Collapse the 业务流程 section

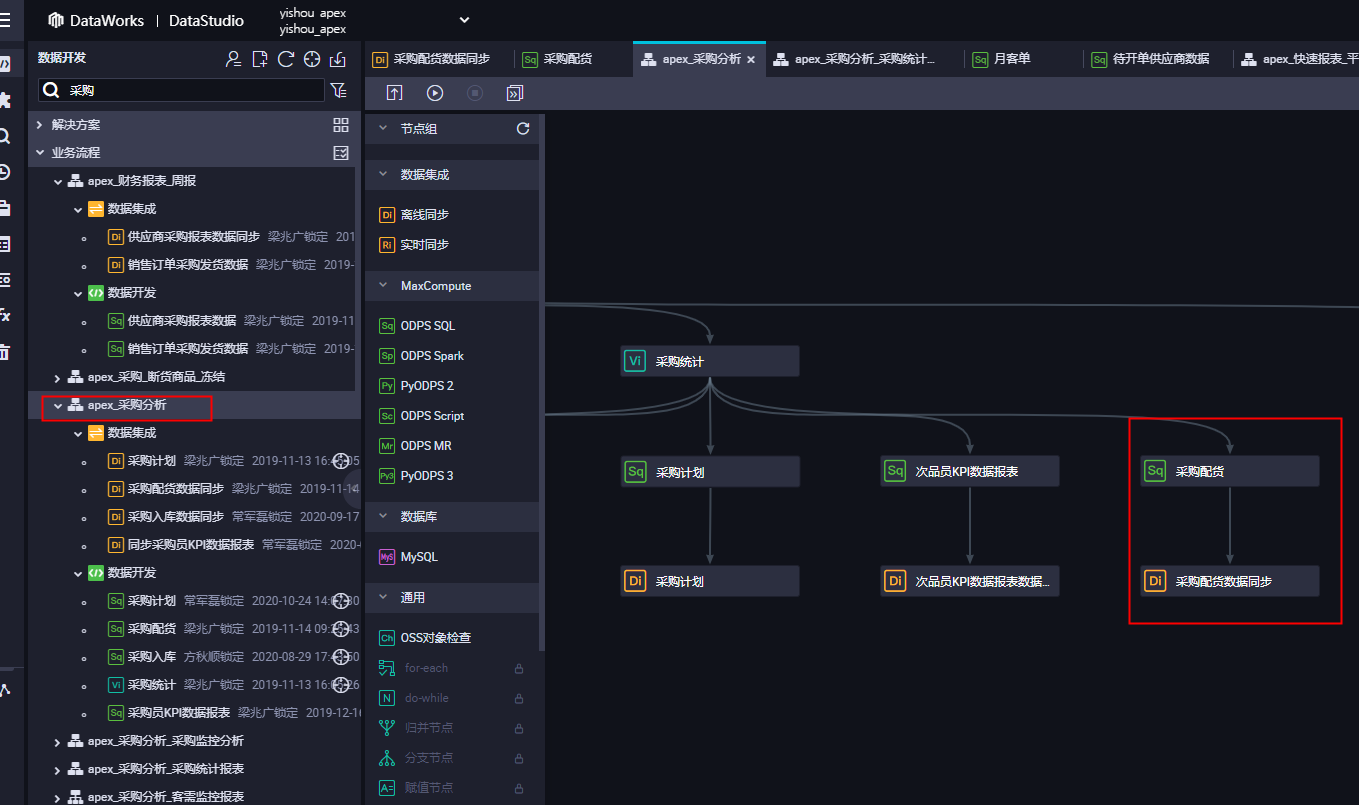[40, 153]
